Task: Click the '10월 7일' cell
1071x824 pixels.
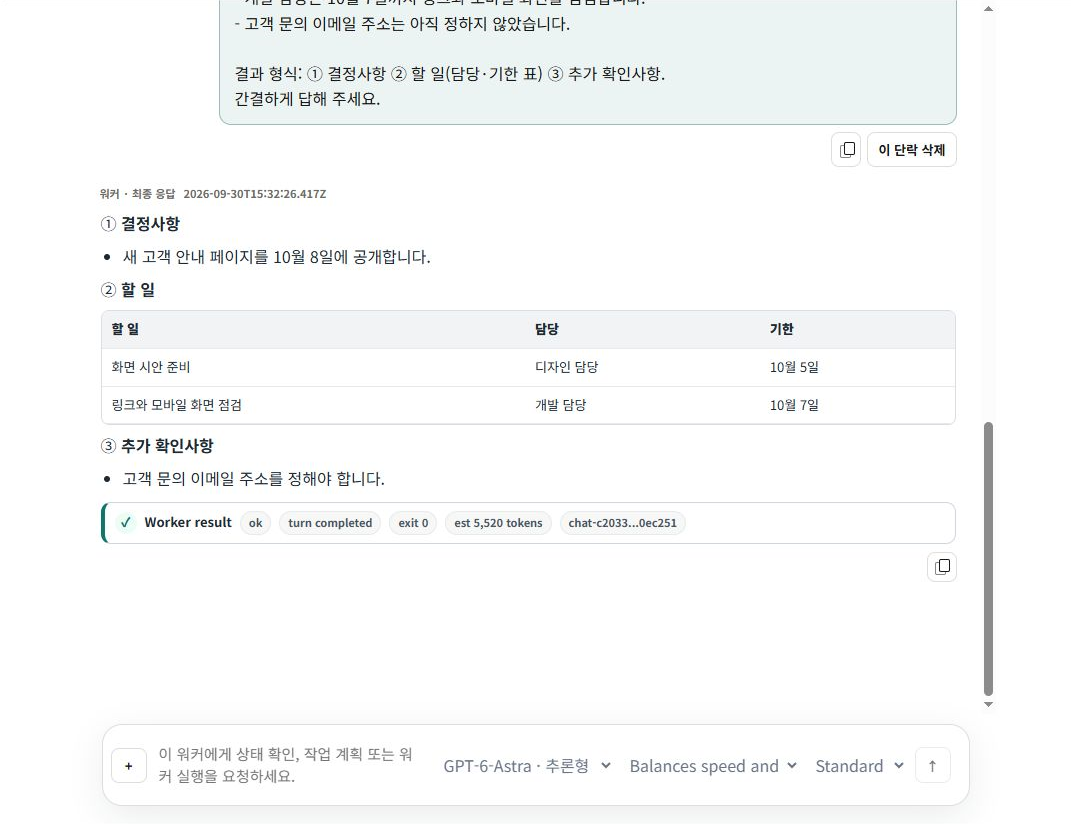Action: click(x=794, y=405)
